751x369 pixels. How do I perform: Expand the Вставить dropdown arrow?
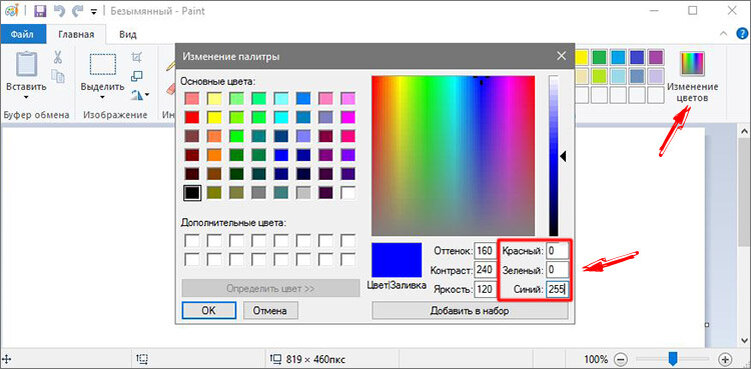click(26, 96)
